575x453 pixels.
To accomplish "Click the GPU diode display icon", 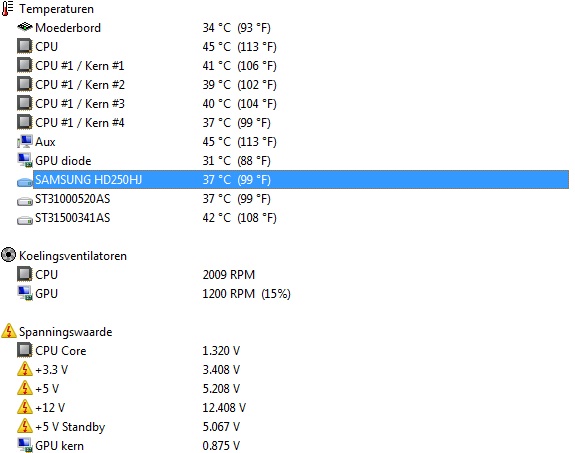I will point(25,160).
